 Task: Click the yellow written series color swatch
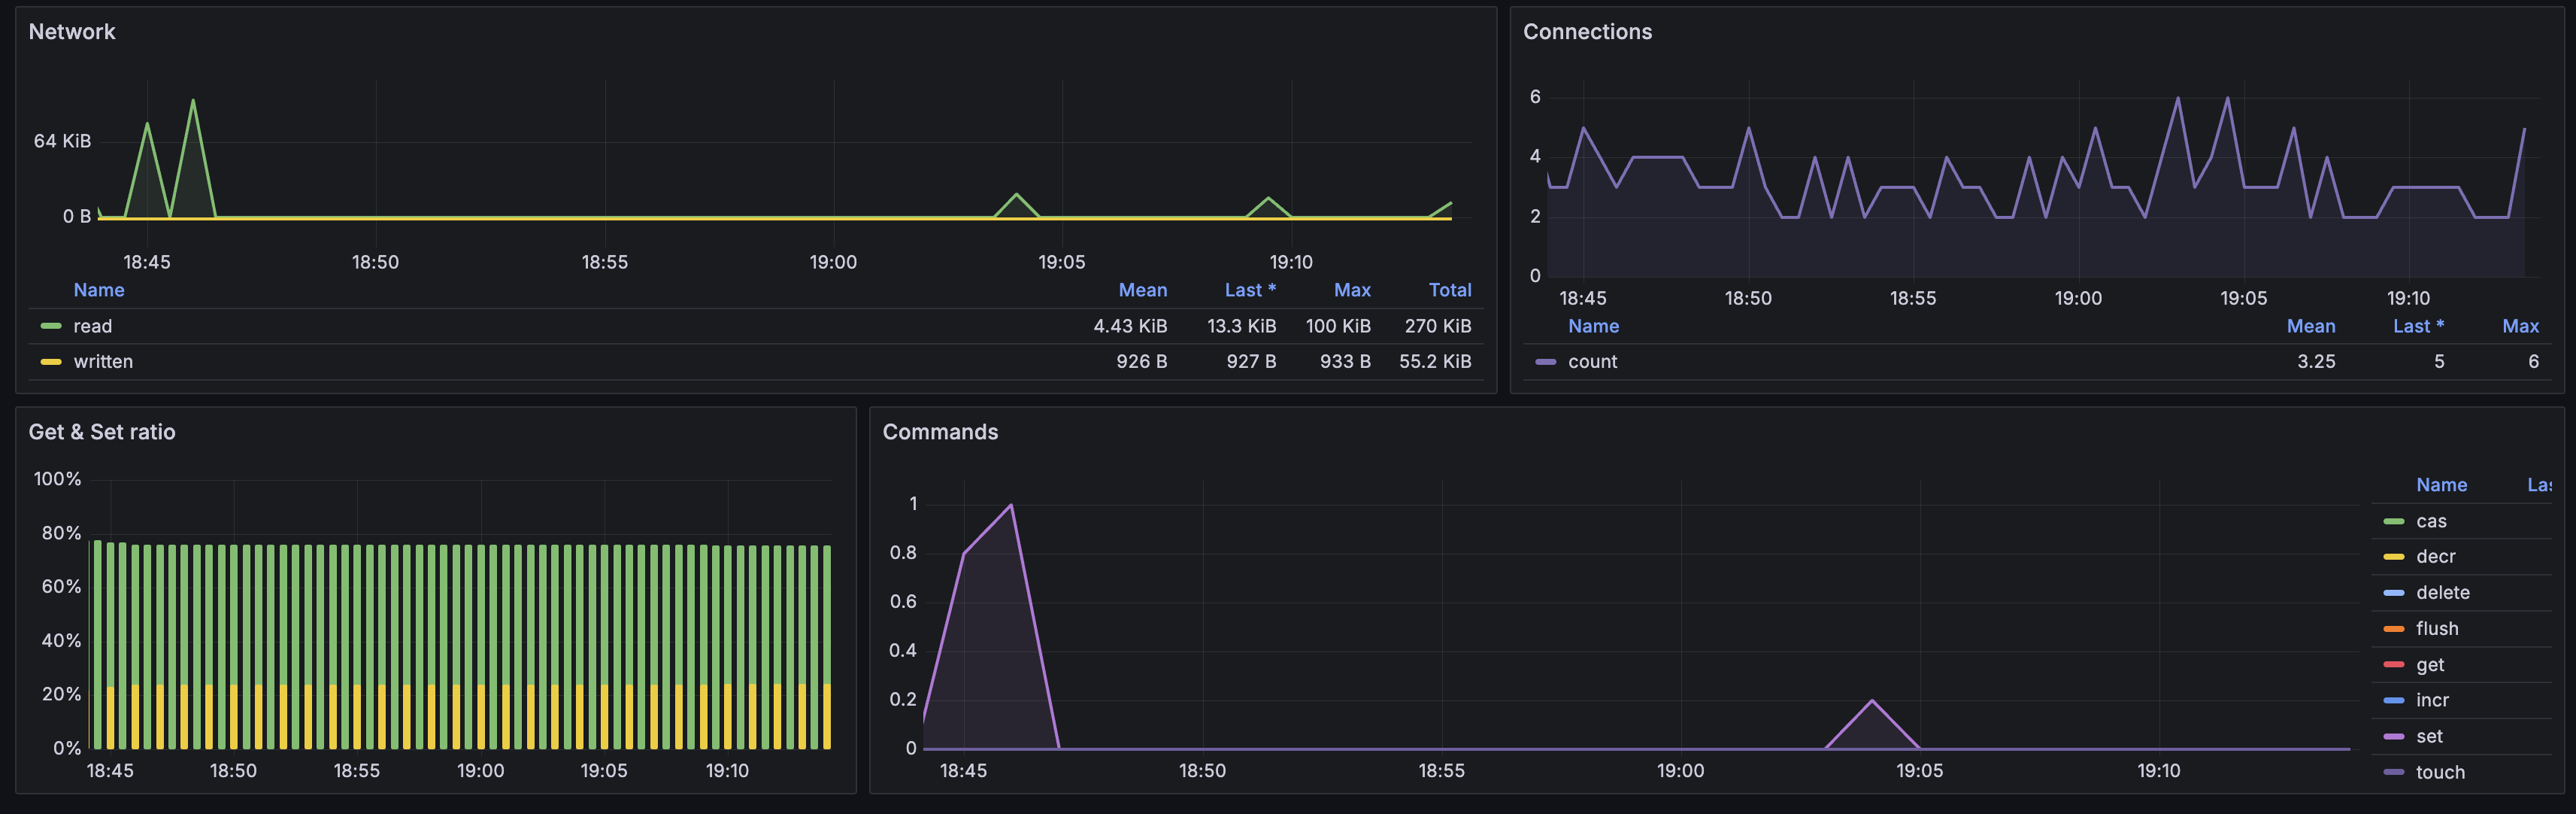[51, 362]
